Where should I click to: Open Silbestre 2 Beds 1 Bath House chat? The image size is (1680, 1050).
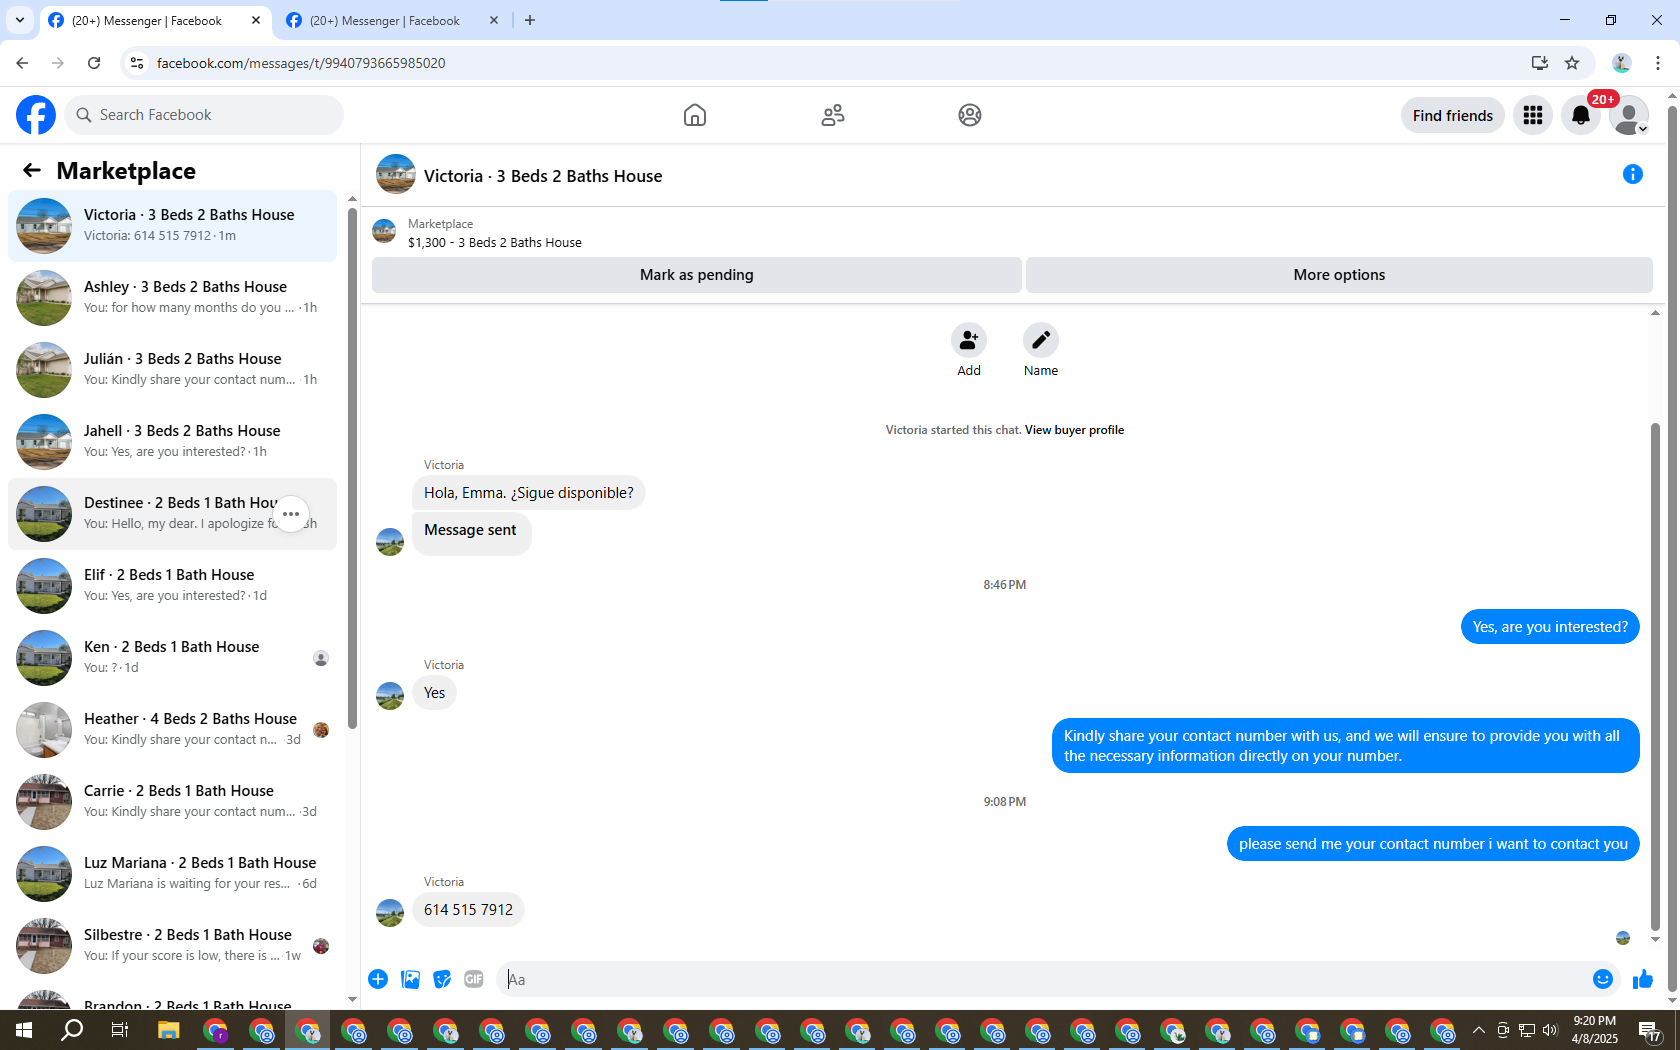point(173,946)
